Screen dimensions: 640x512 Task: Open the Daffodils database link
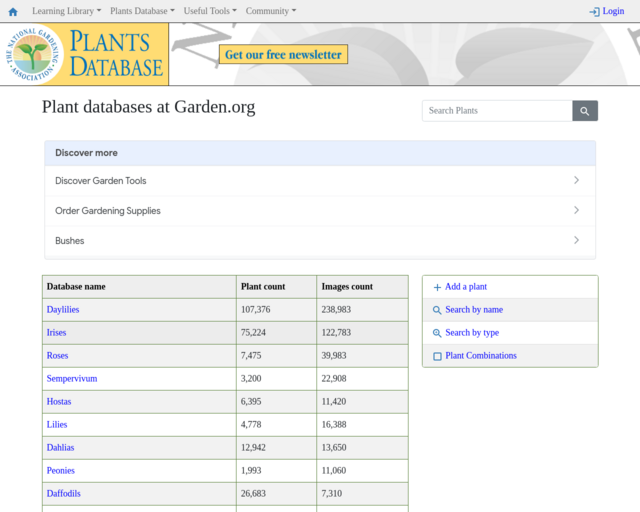pos(64,493)
